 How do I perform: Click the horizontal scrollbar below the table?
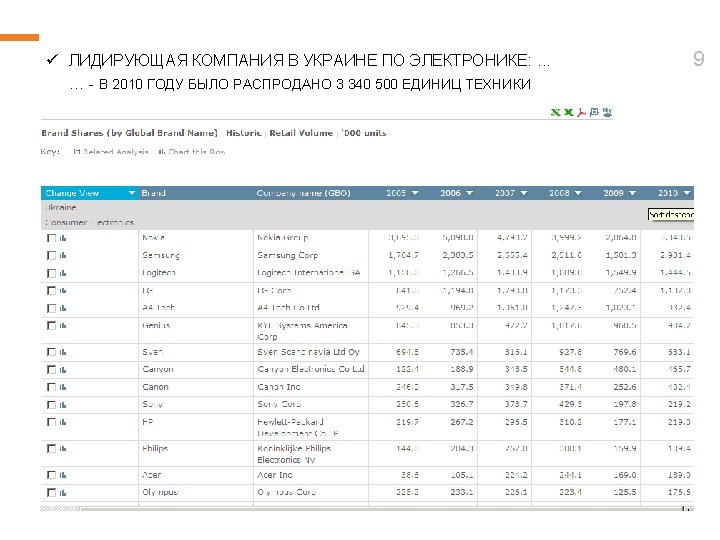point(367,508)
